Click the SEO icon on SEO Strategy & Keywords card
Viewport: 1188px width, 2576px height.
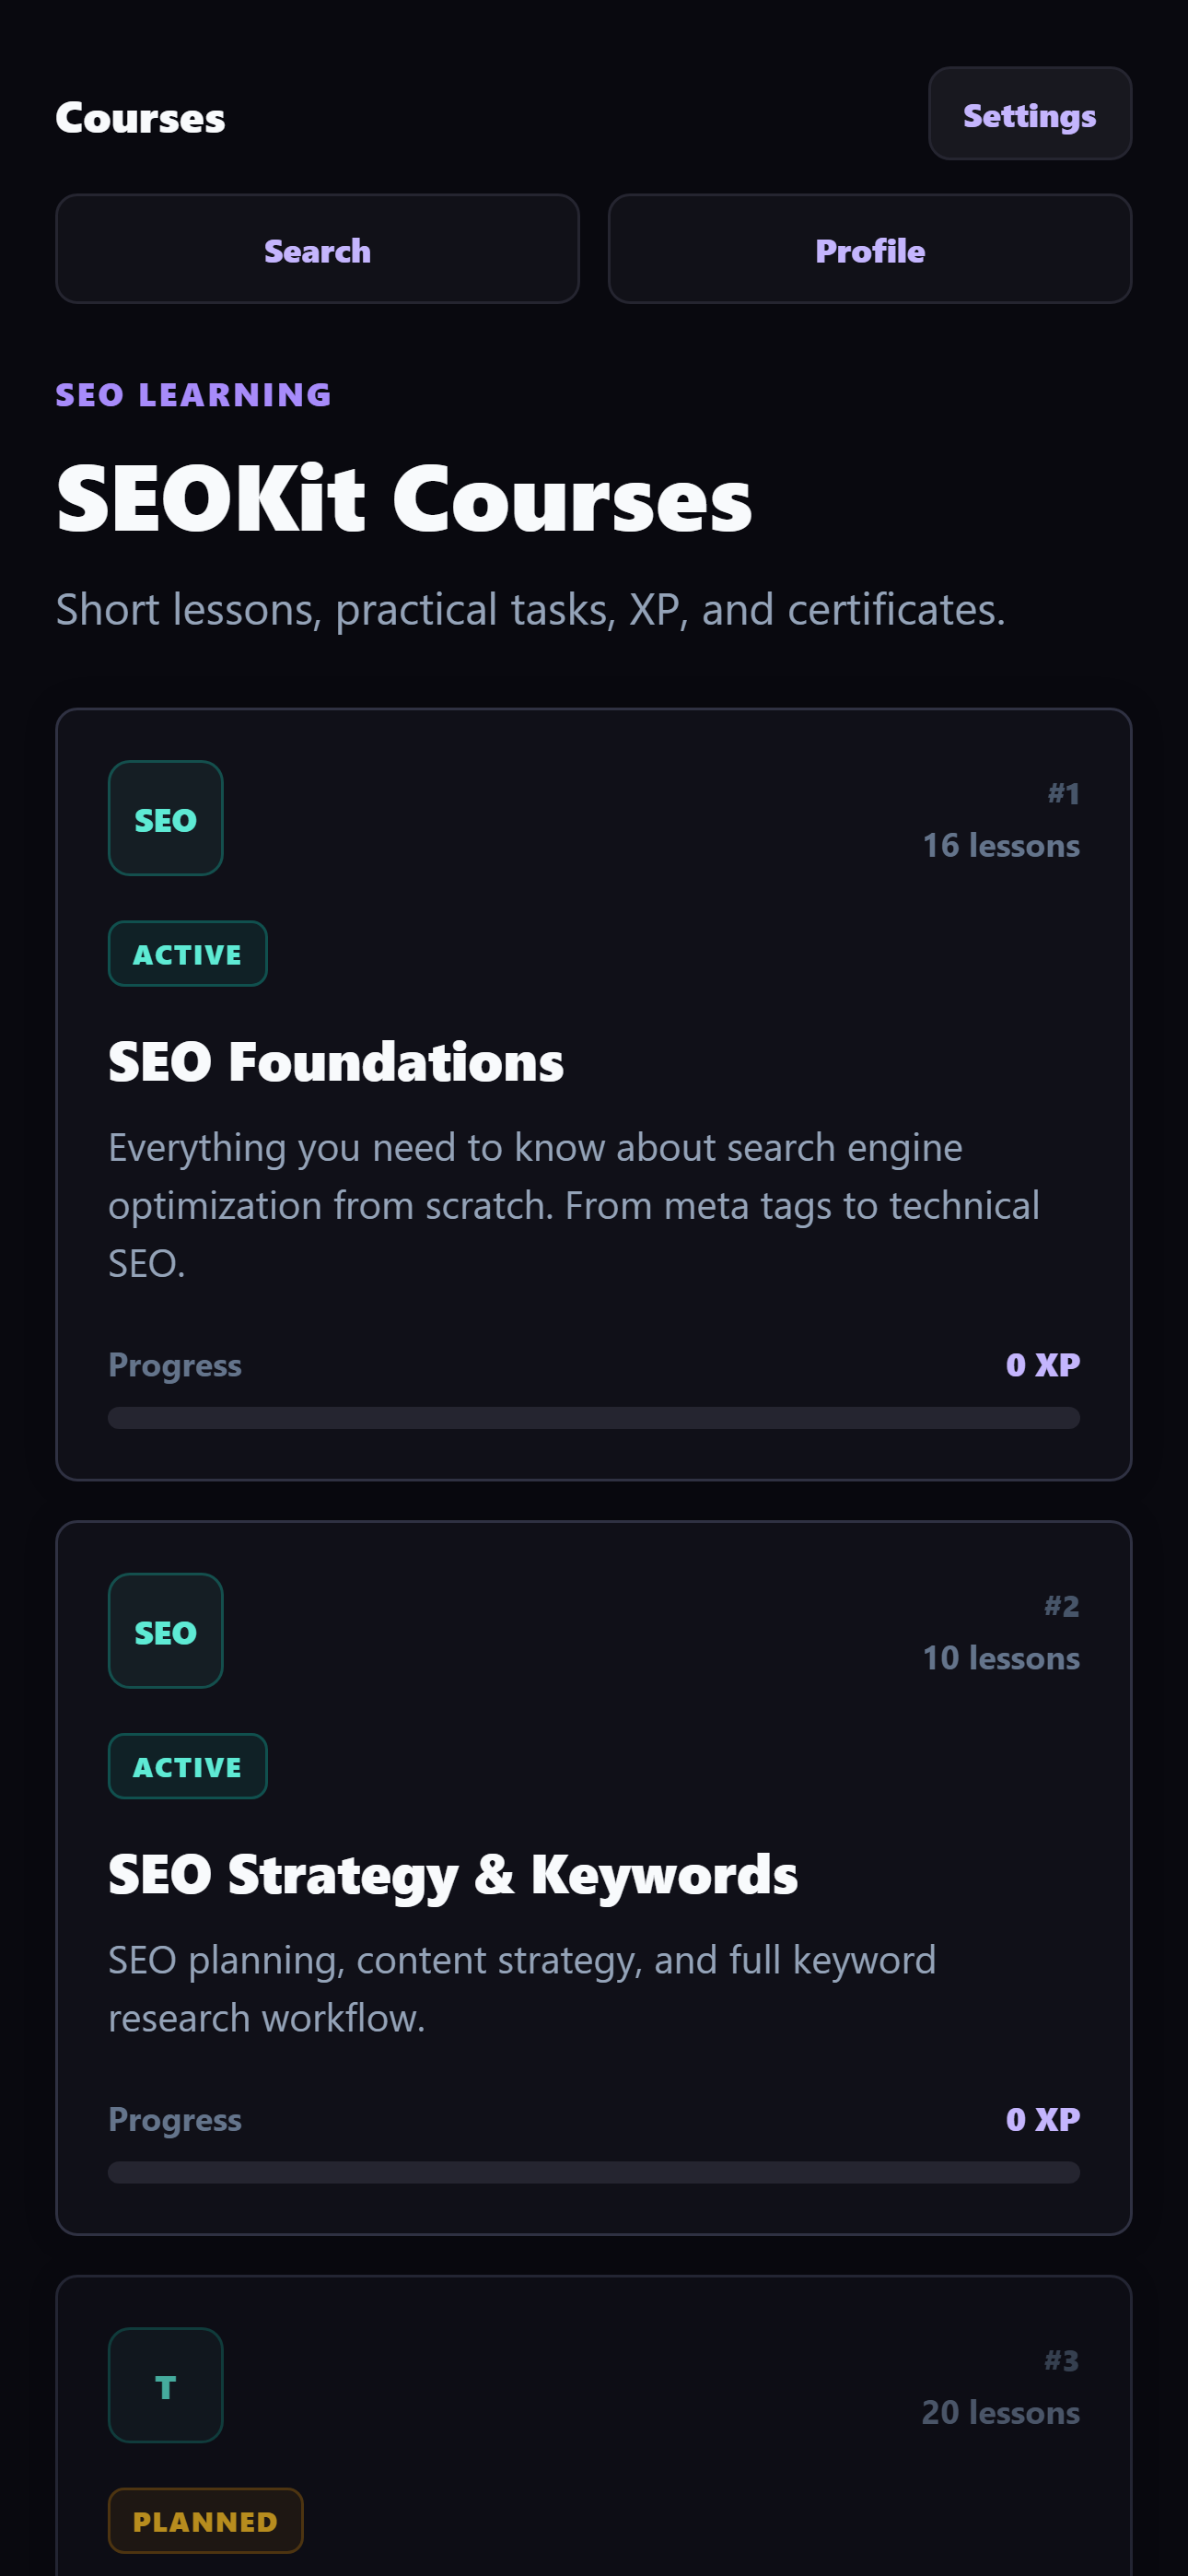pyautogui.click(x=165, y=1630)
